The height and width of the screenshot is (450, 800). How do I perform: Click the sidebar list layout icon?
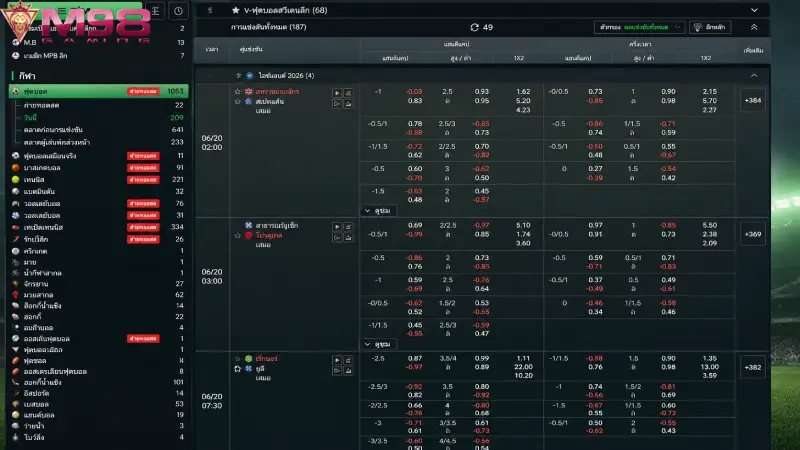[x=156, y=11]
